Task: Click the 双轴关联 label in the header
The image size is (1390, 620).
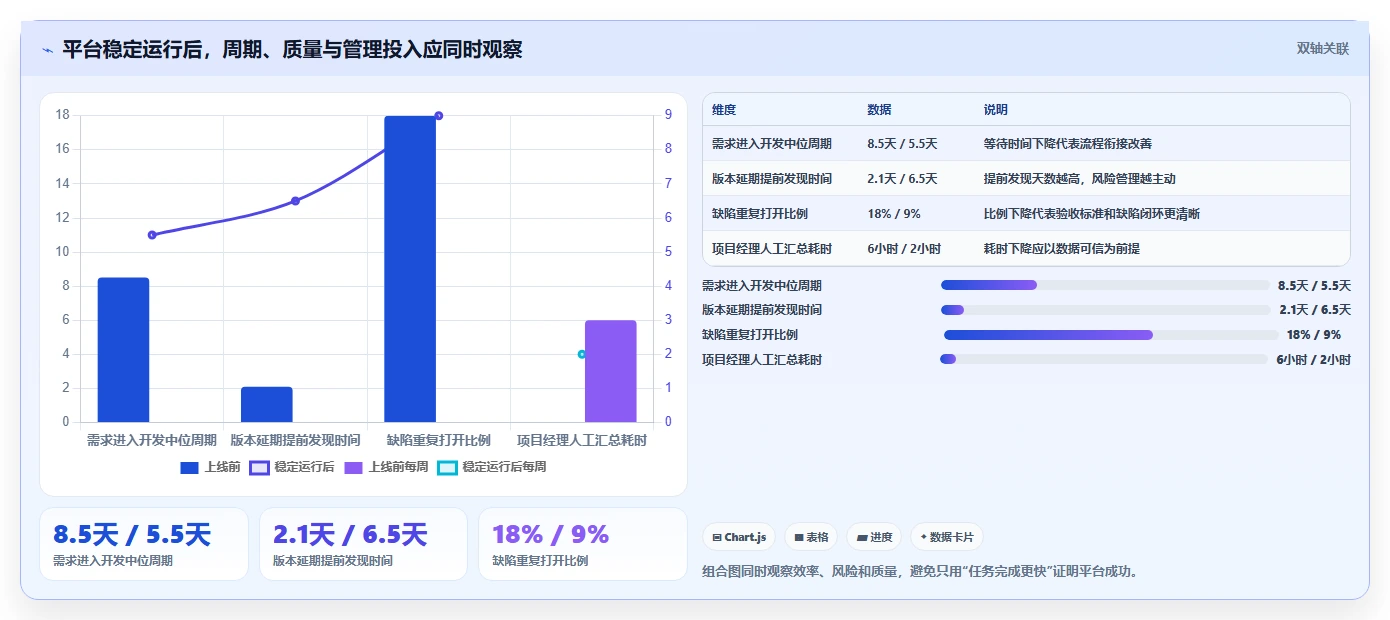Action: [1323, 48]
